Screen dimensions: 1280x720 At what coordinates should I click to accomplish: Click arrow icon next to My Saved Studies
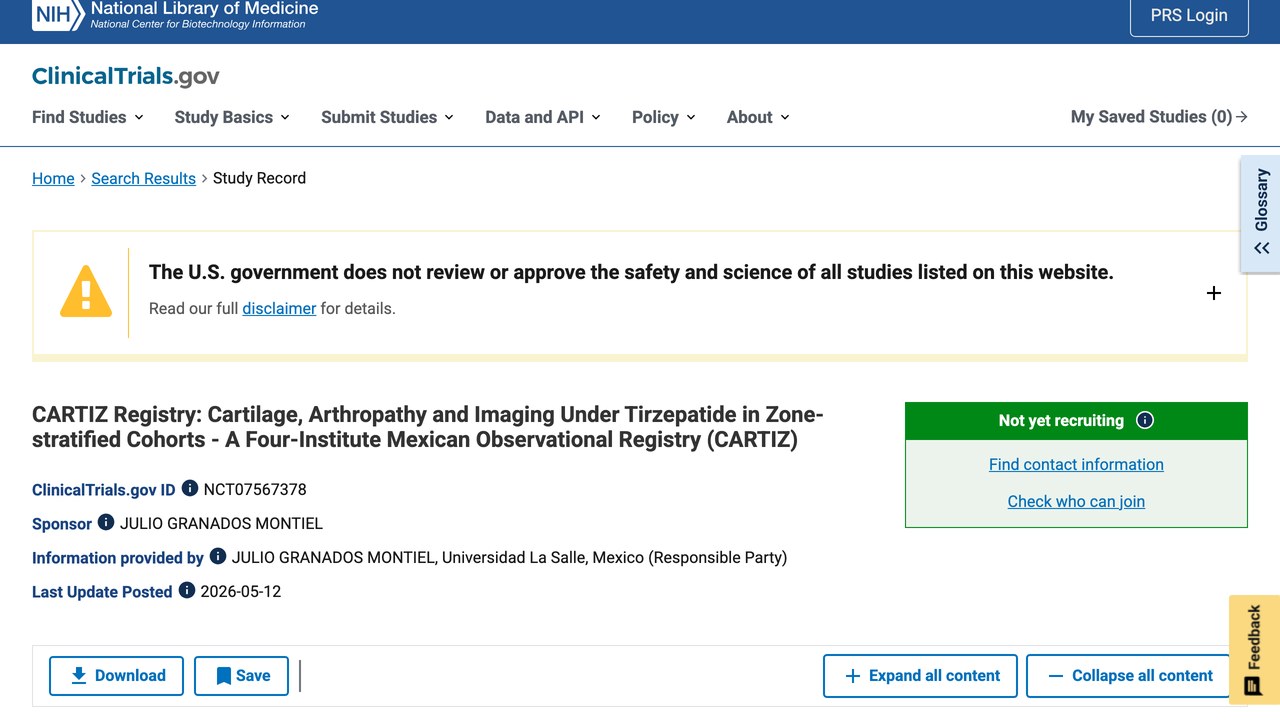(1242, 117)
